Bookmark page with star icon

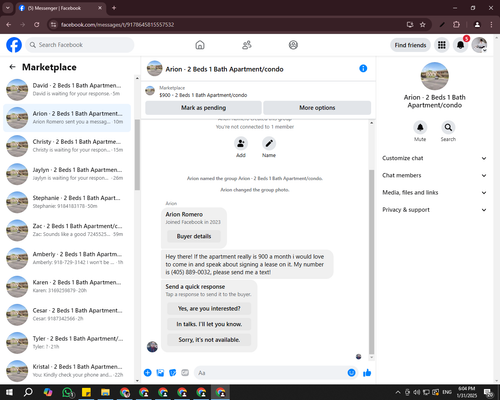[x=423, y=25]
